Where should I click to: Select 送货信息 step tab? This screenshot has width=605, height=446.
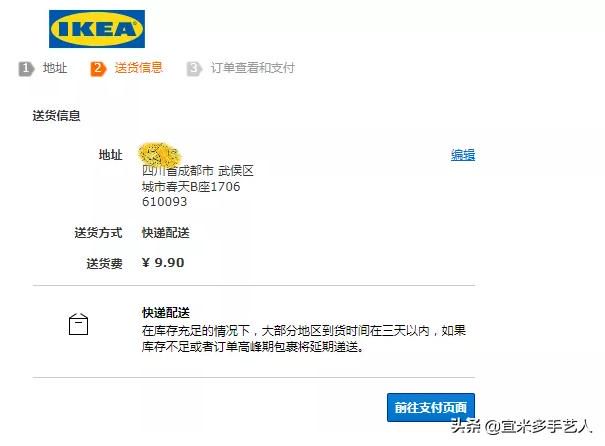tap(138, 68)
